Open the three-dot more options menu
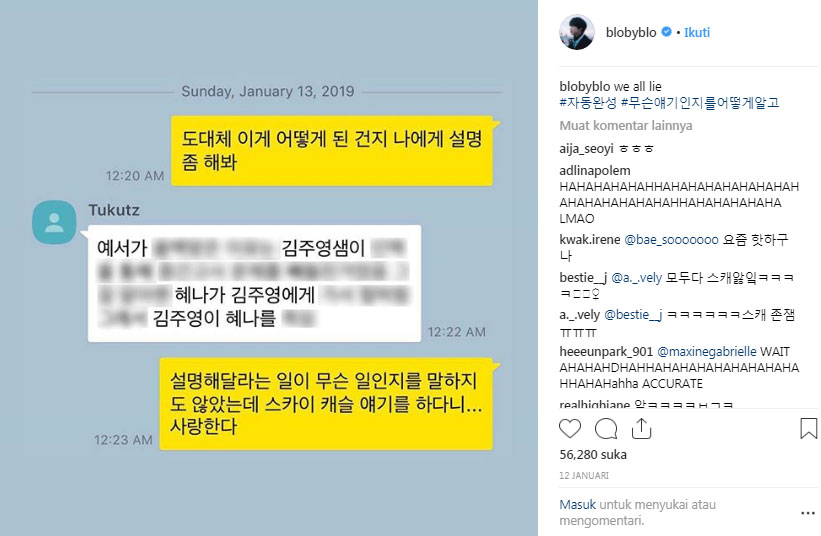The image size is (821, 536). [808, 513]
